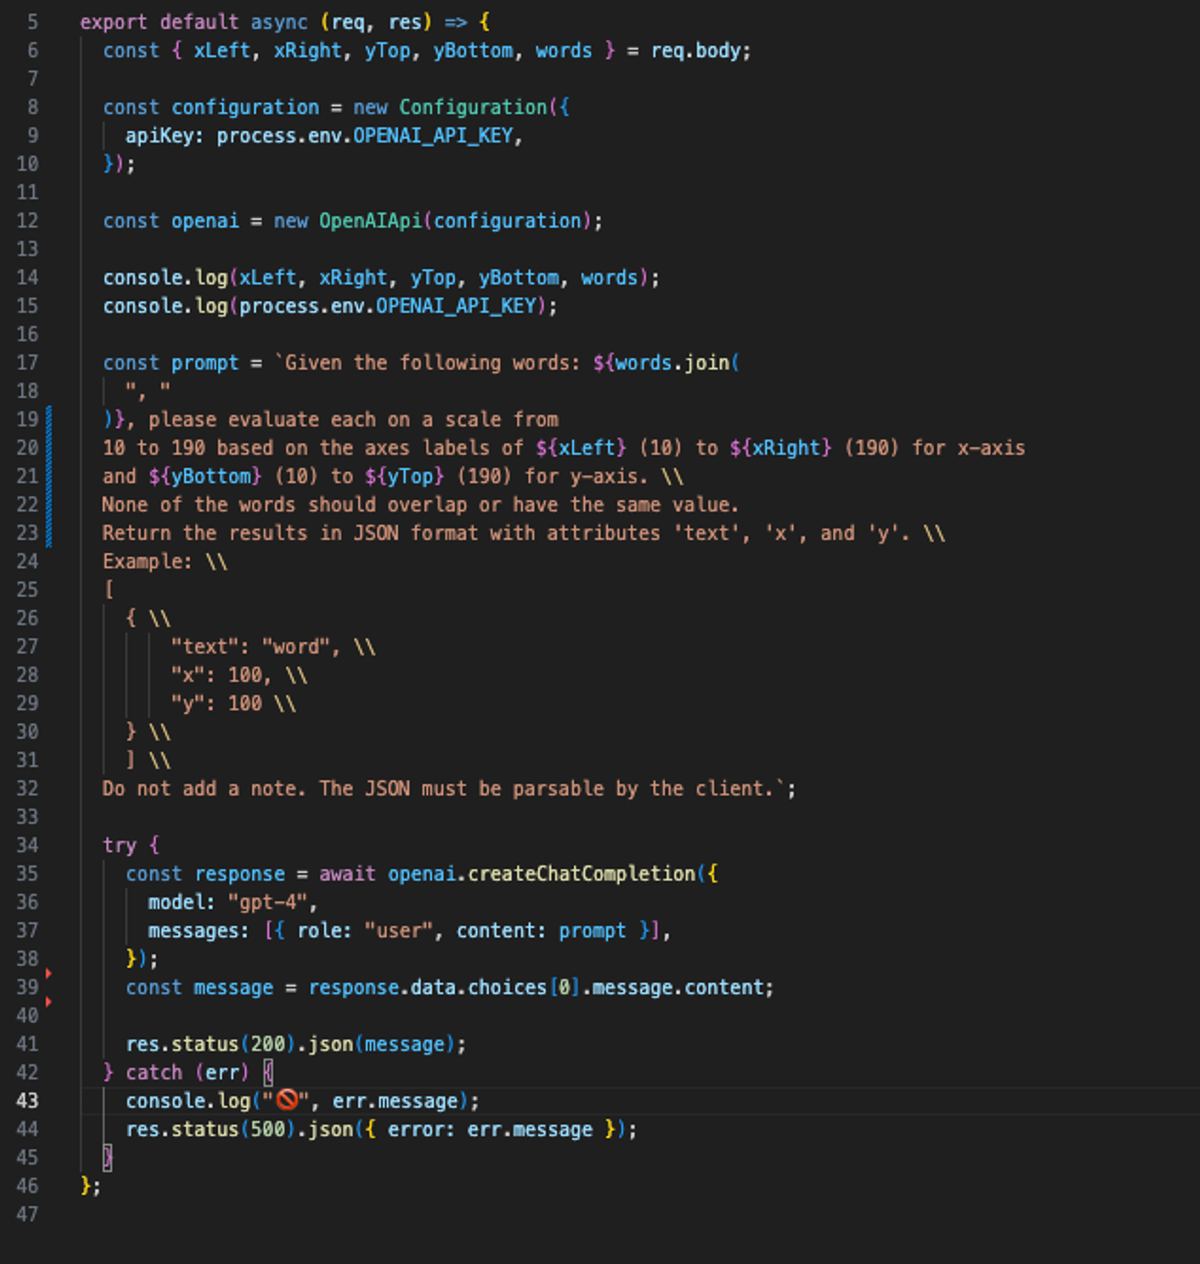Click the highlighted opening brace on line 42
1200x1264 pixels.
pos(268,1073)
